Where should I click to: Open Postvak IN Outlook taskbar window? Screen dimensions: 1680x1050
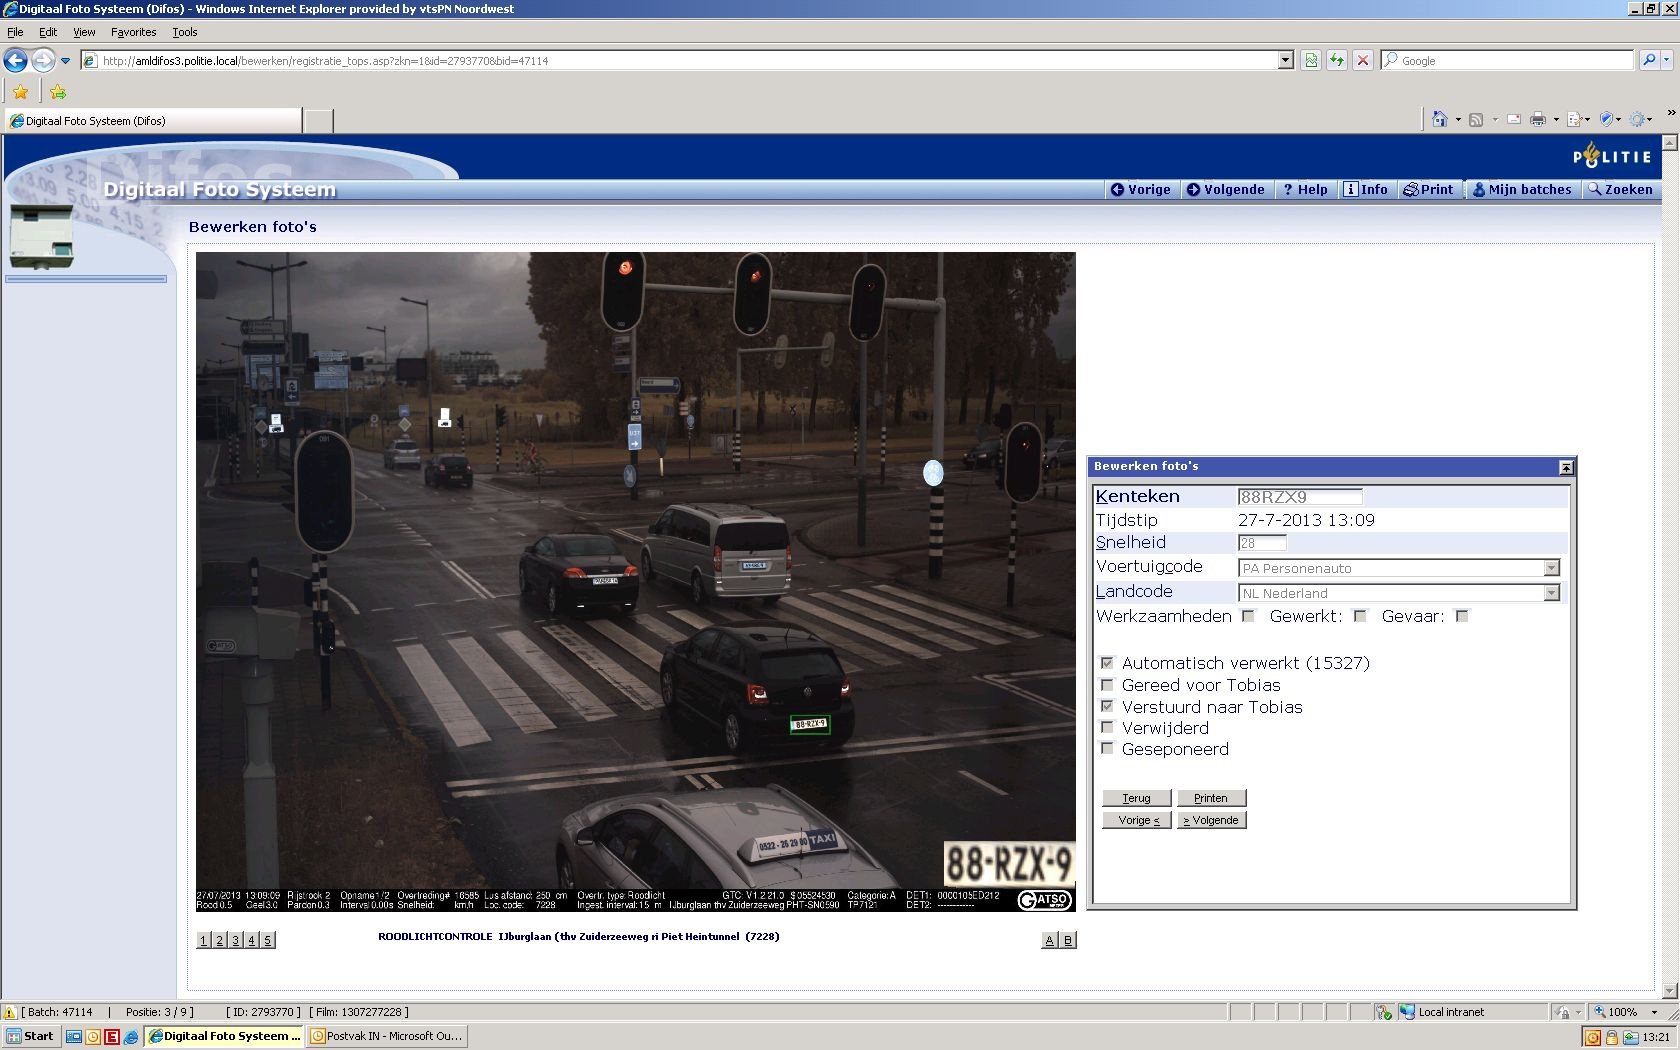point(387,1036)
